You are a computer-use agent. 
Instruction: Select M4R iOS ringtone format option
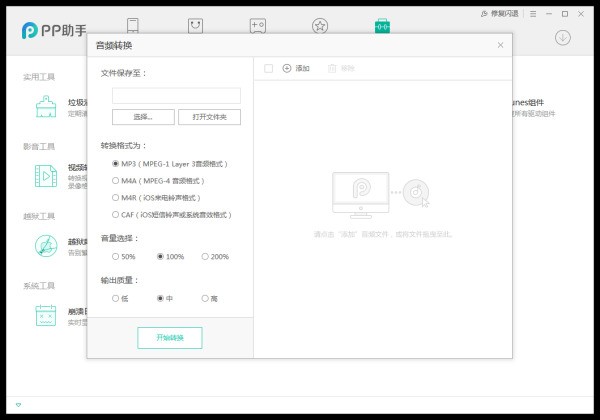pyautogui.click(x=116, y=197)
